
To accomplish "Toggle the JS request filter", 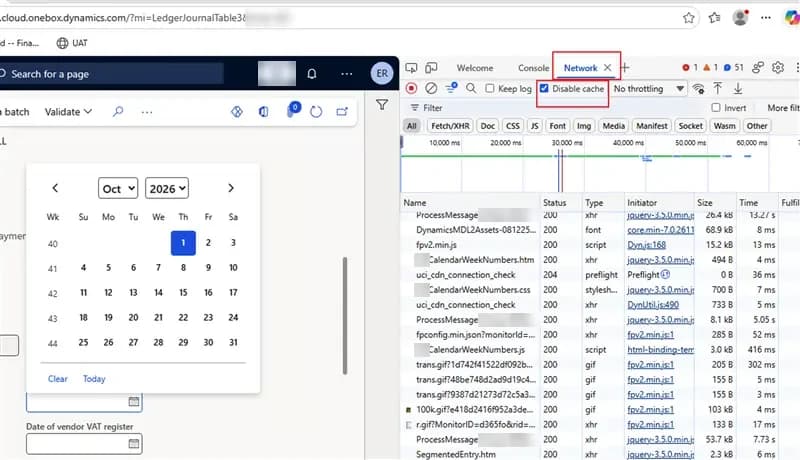I will (x=535, y=126).
